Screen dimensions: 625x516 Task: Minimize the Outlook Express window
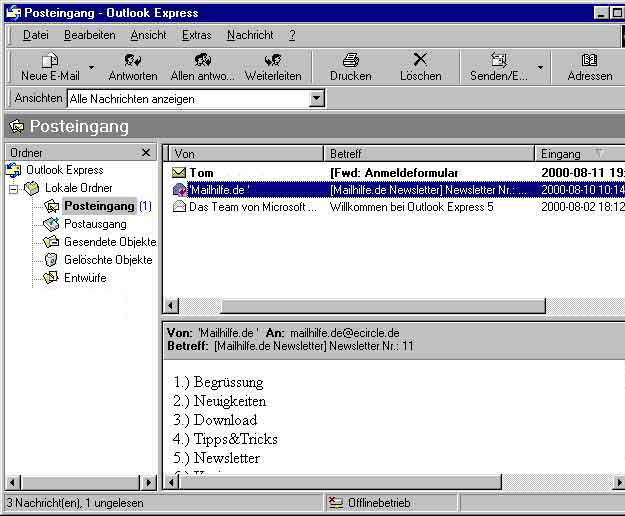click(601, 13)
